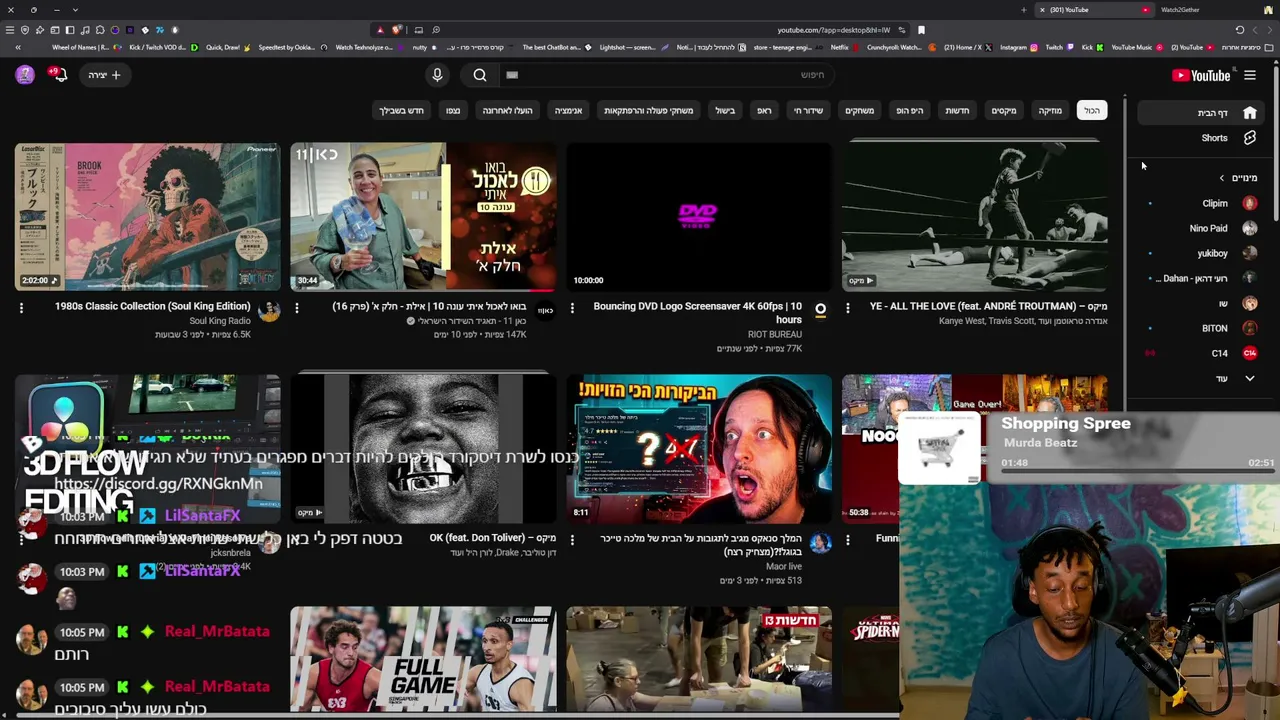
Task: Start voice search with the microphone icon
Action: pos(437,75)
